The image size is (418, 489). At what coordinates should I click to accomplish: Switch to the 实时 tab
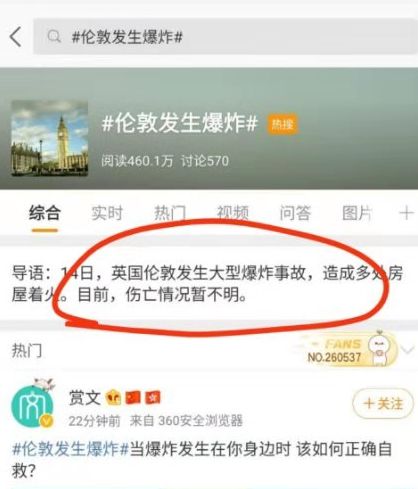pos(107,213)
